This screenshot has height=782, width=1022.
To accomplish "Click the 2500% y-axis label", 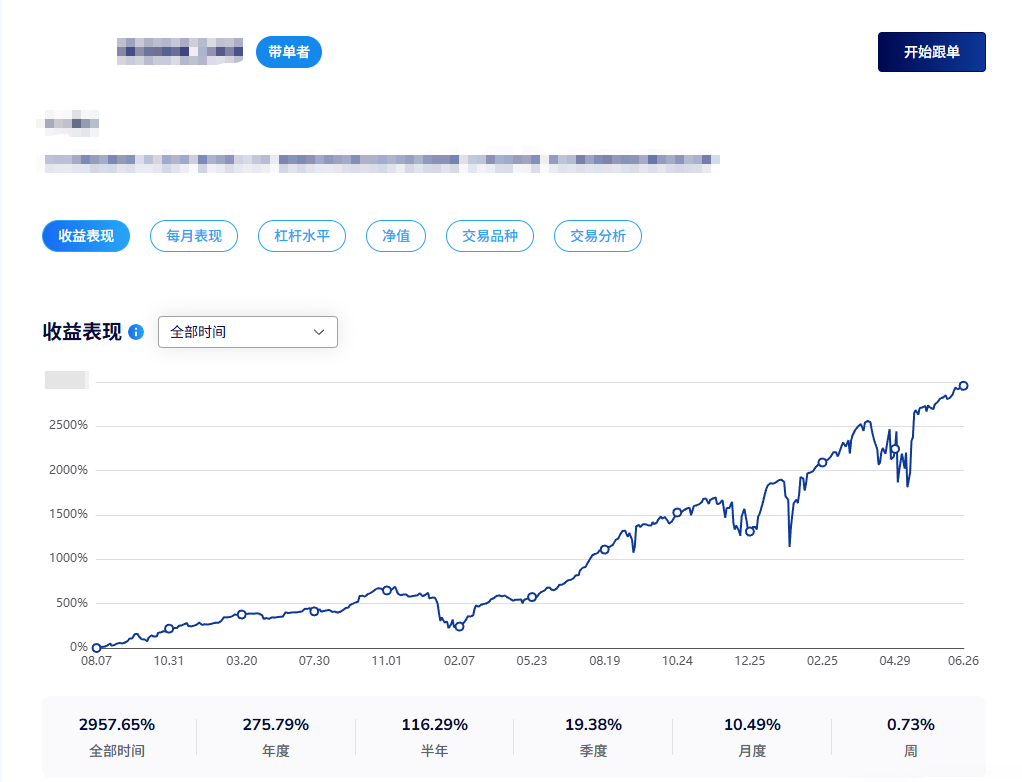I will pyautogui.click(x=68, y=425).
